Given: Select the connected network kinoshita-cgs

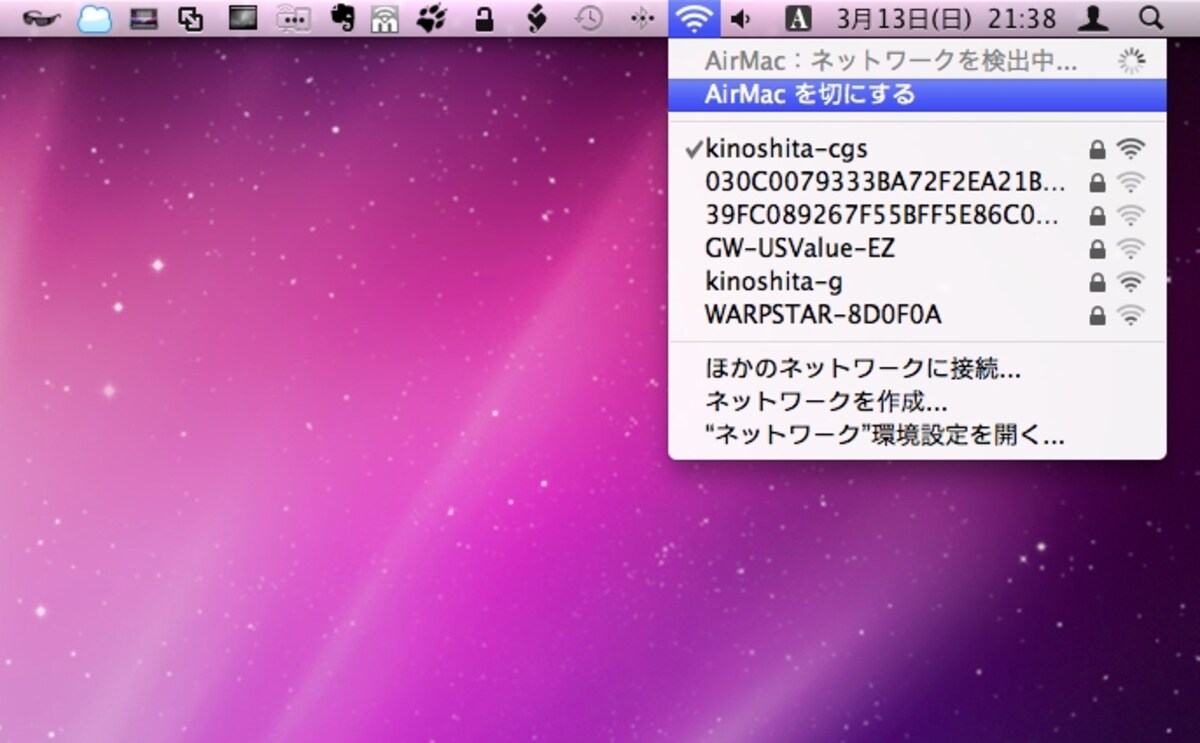Looking at the screenshot, I should 917,149.
